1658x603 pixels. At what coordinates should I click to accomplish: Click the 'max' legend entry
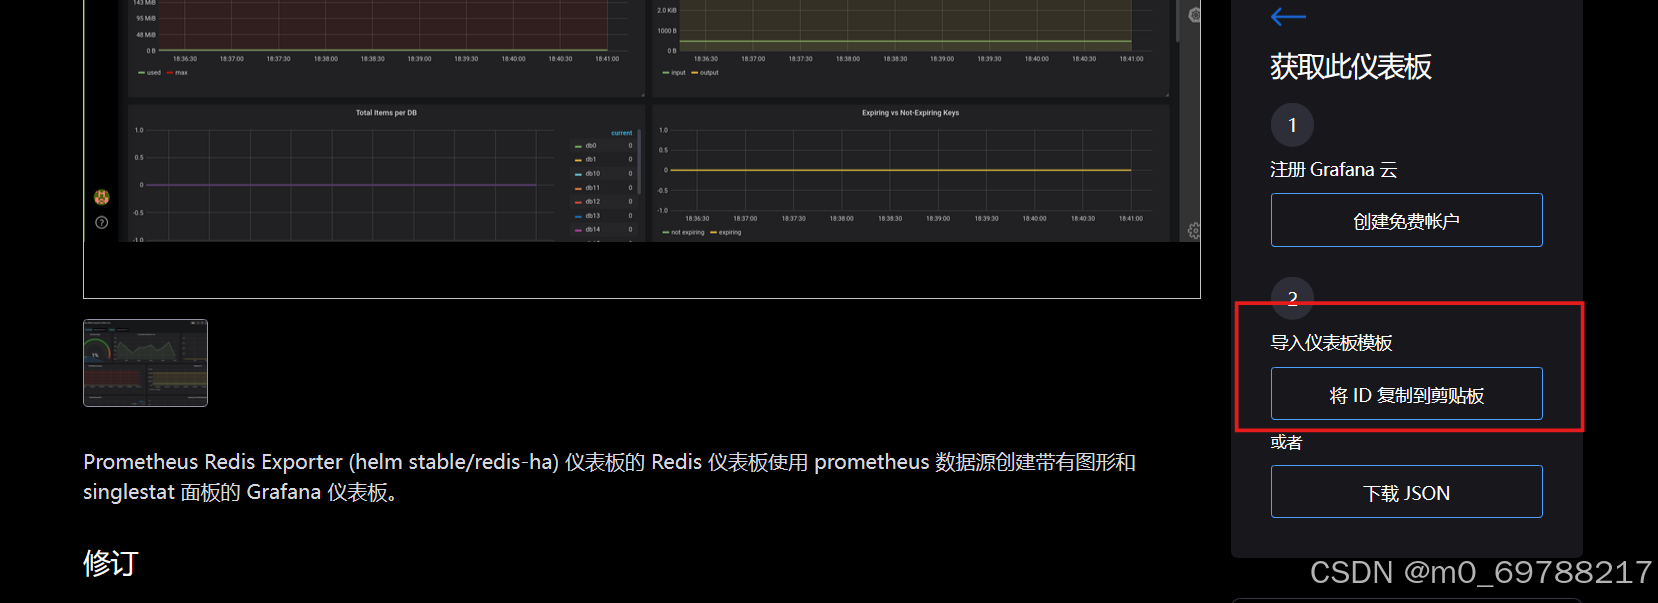coord(177,73)
